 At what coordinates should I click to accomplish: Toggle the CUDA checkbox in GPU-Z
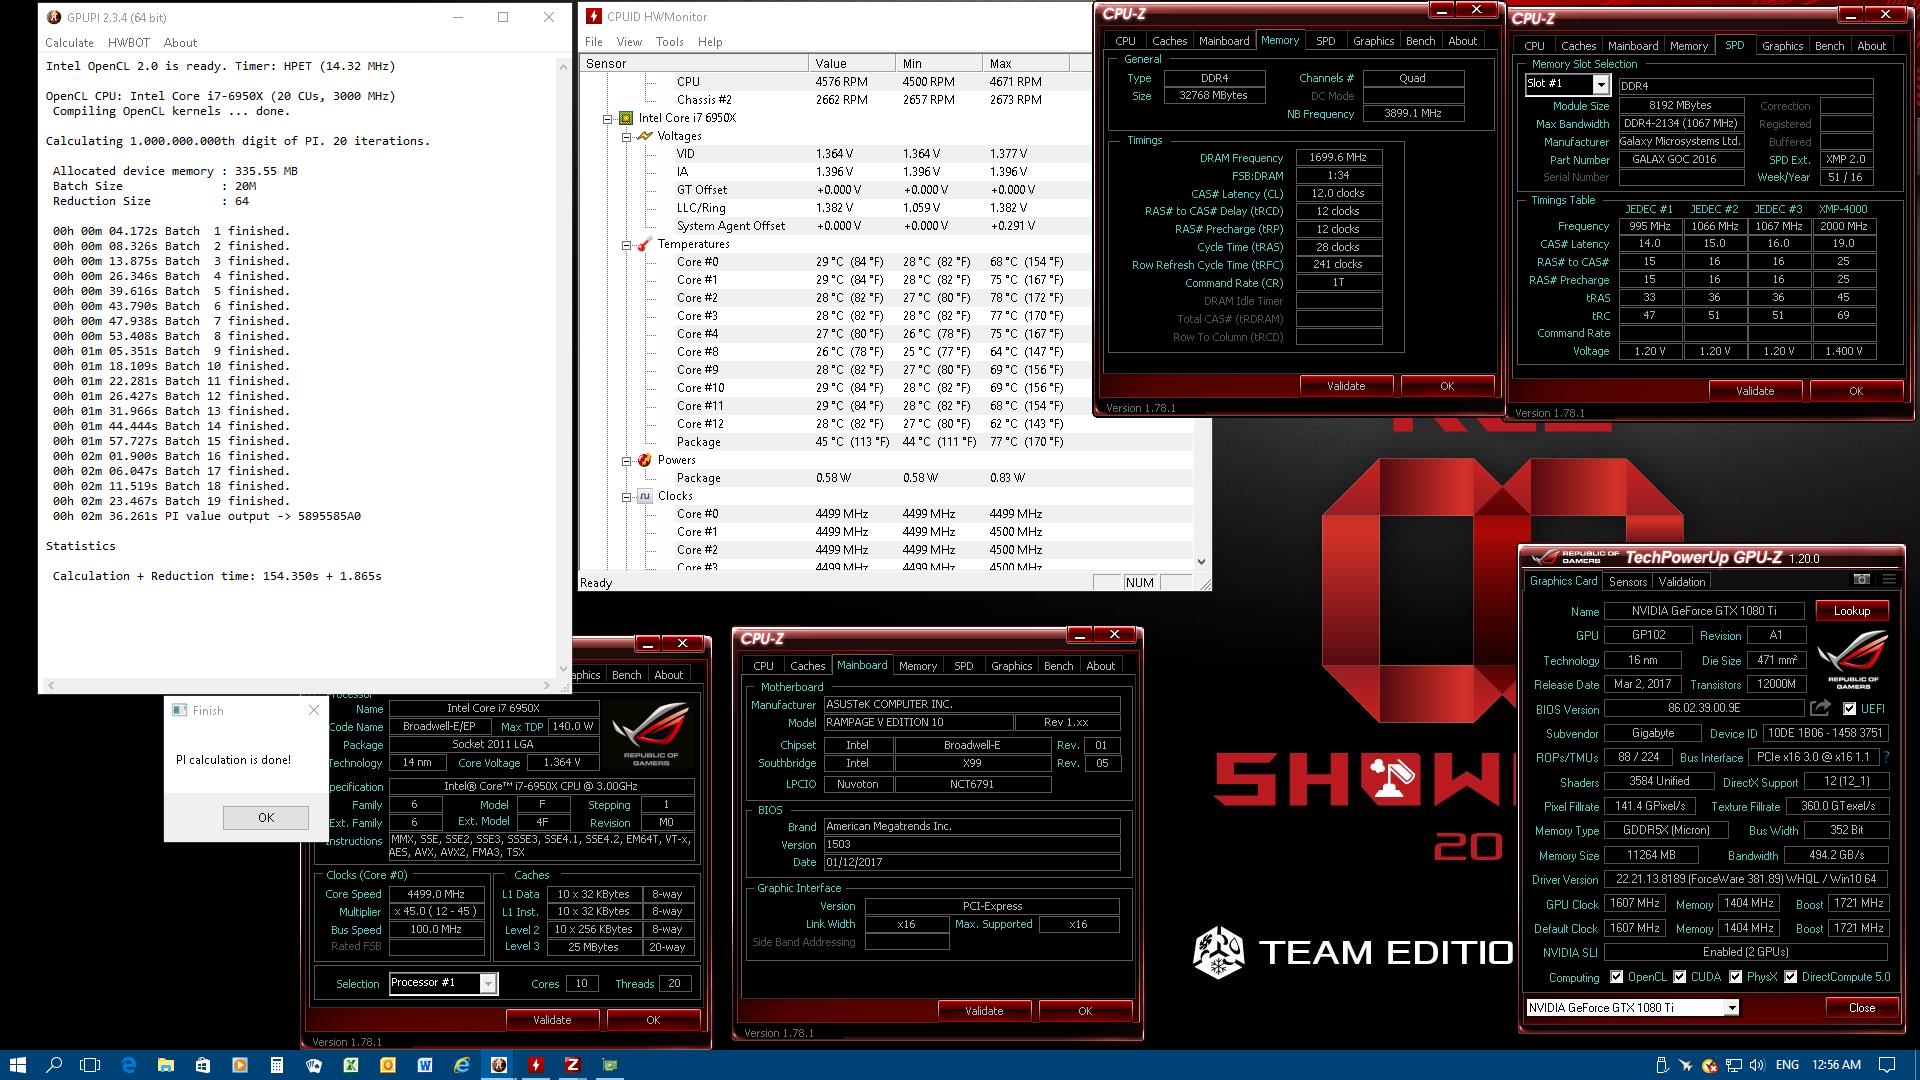coord(1679,977)
